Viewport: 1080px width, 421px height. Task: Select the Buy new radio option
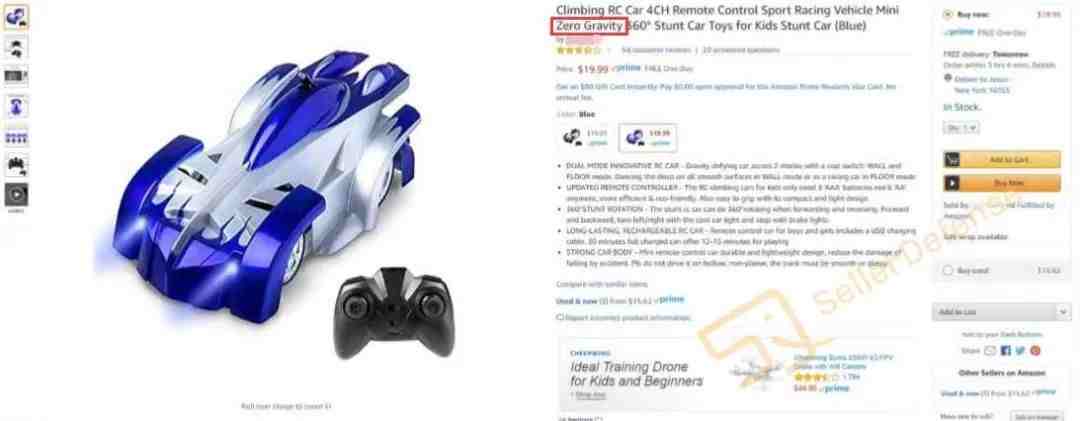click(948, 14)
